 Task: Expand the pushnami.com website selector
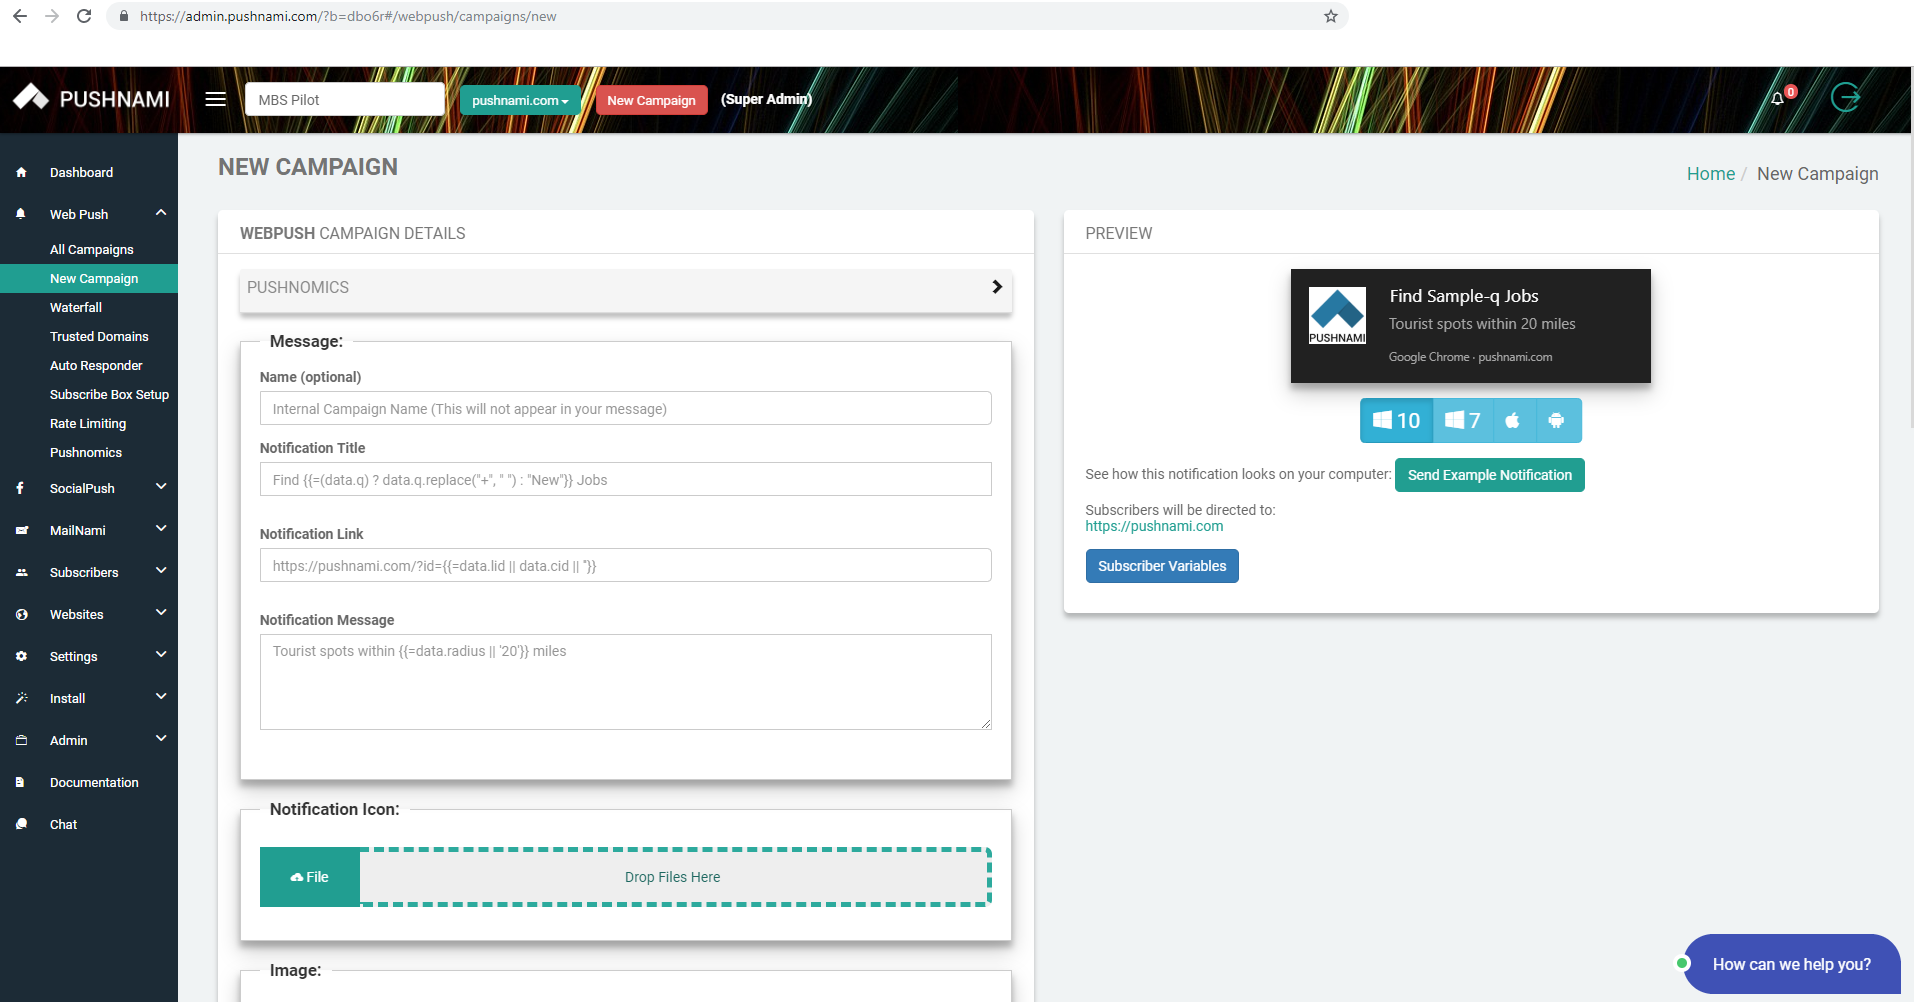520,99
